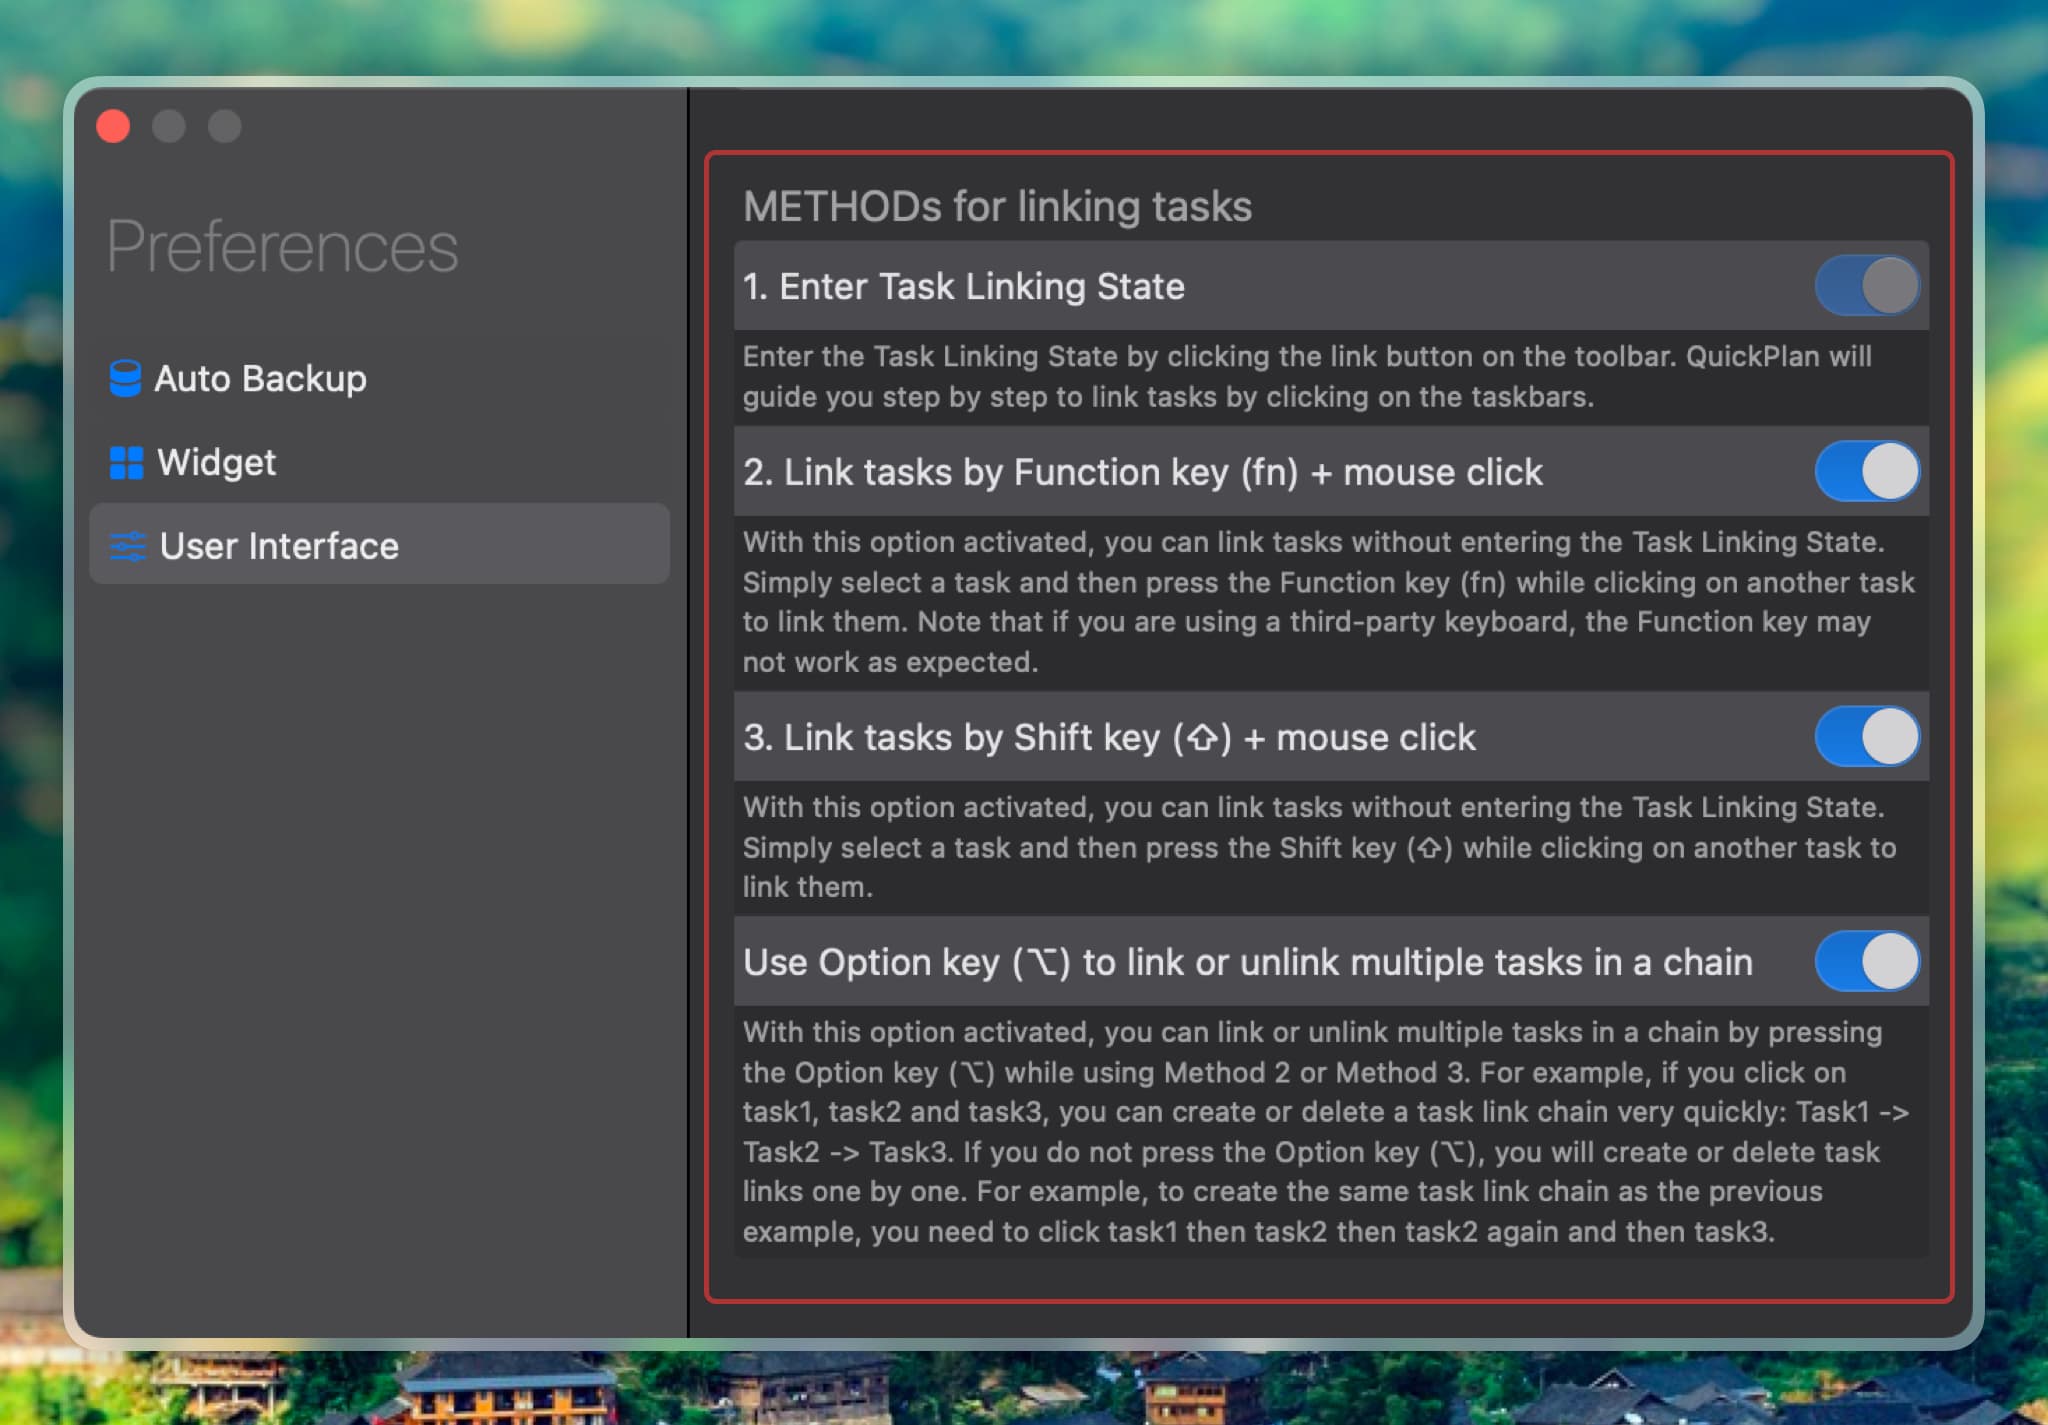
Task: Toggle the Enter Task Linking State switch
Action: click(x=1866, y=286)
